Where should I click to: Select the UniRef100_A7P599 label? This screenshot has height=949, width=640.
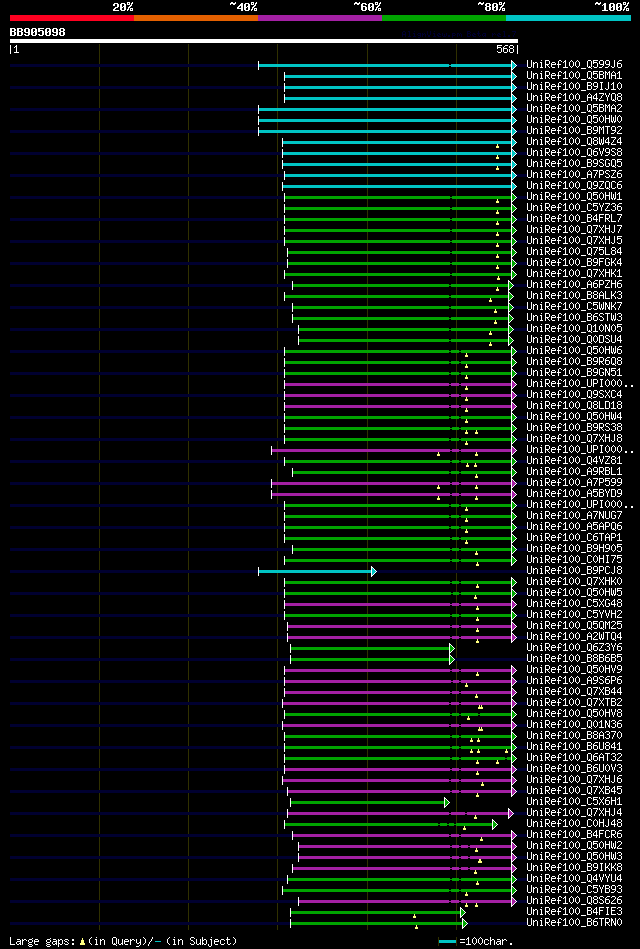point(575,483)
